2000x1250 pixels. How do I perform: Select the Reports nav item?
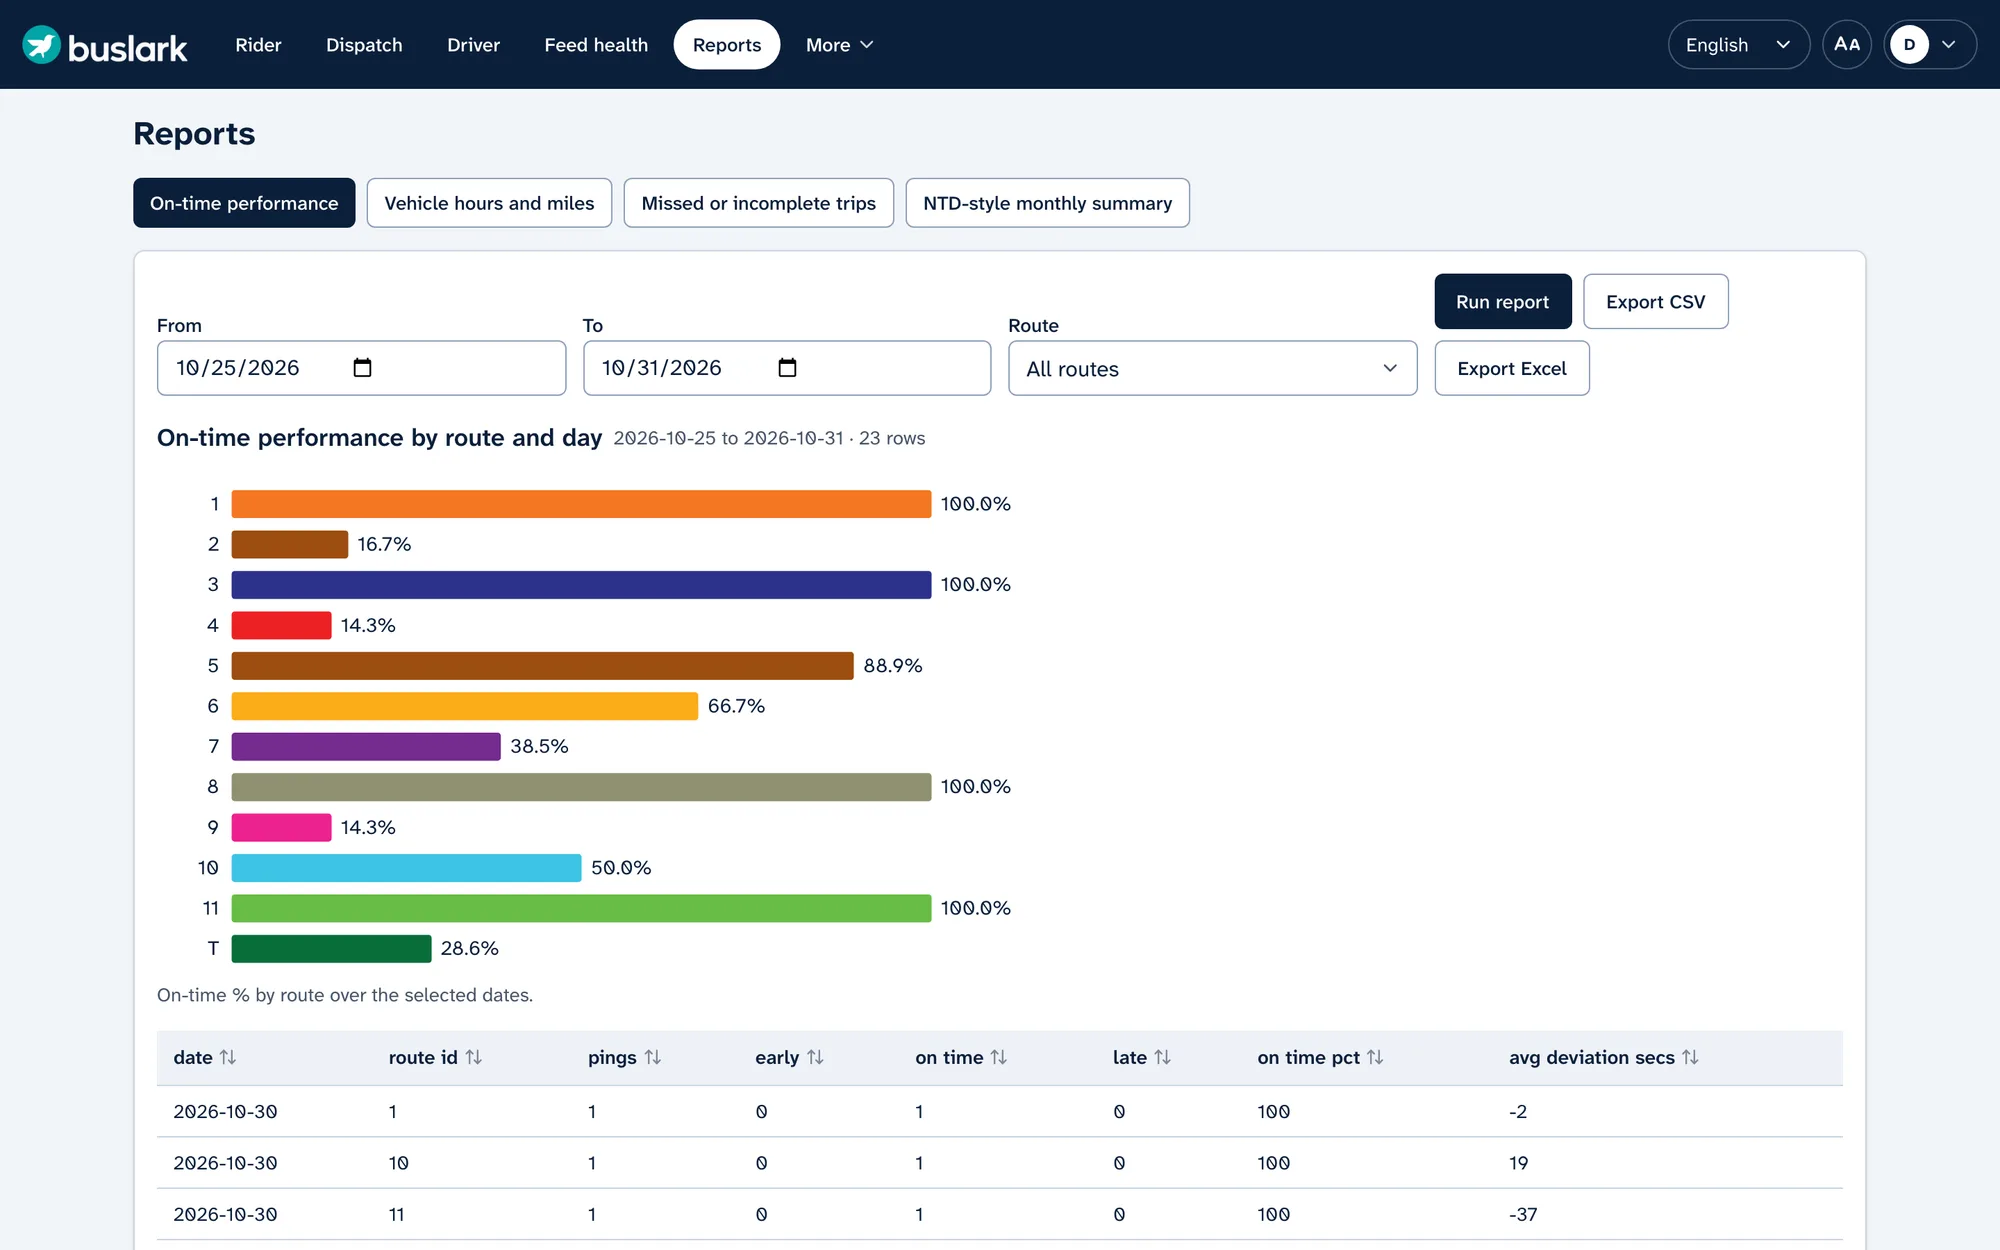point(727,45)
